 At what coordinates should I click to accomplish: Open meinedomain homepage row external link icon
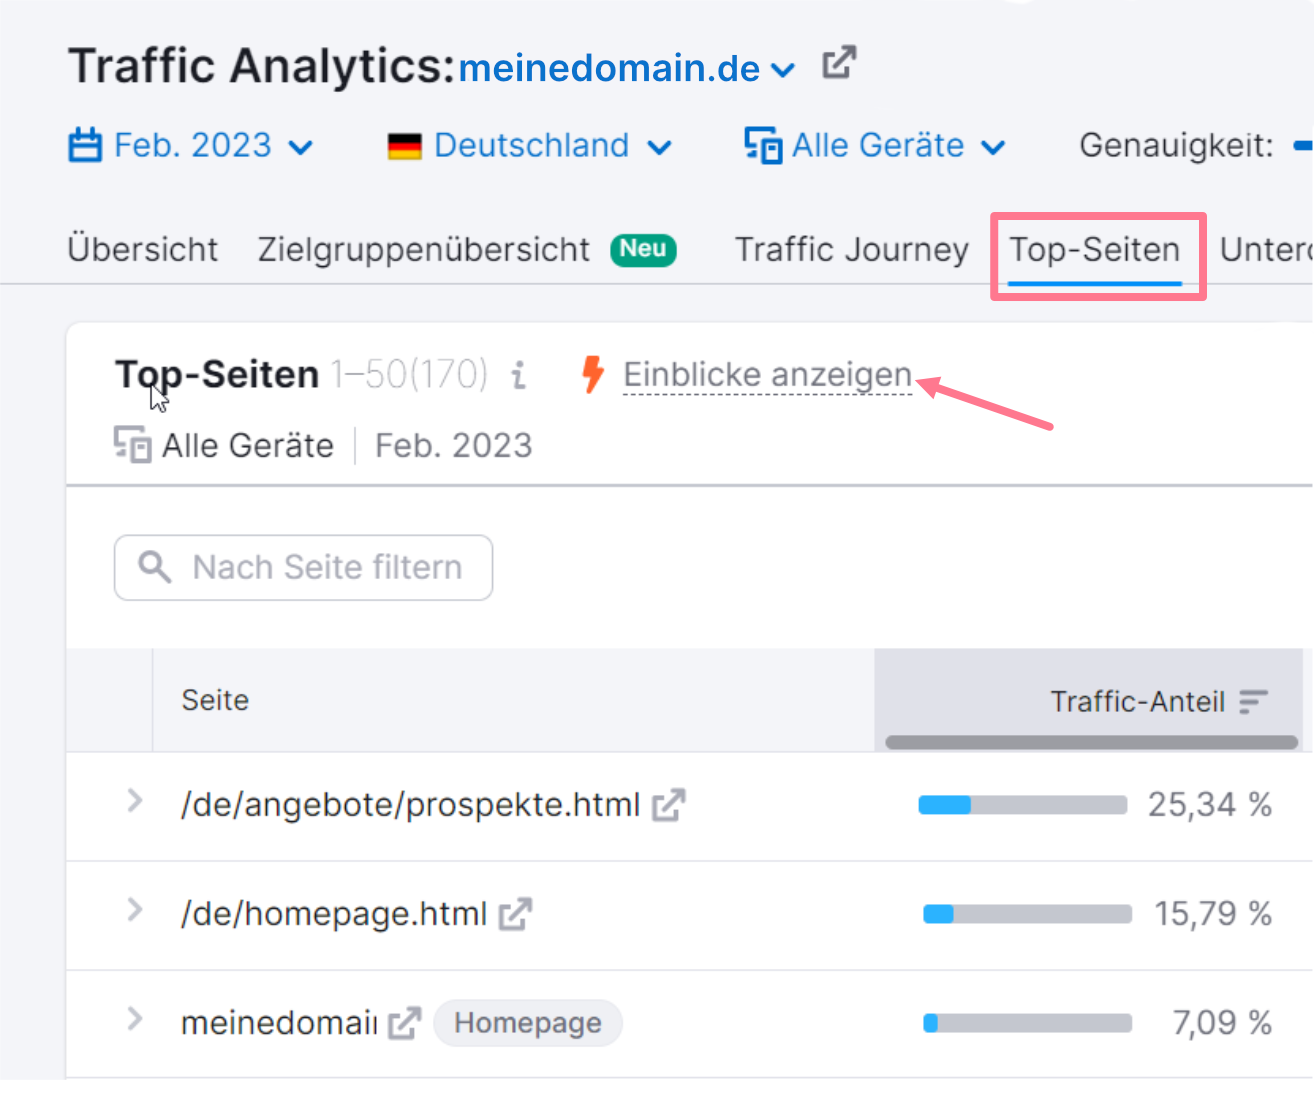(x=405, y=1023)
